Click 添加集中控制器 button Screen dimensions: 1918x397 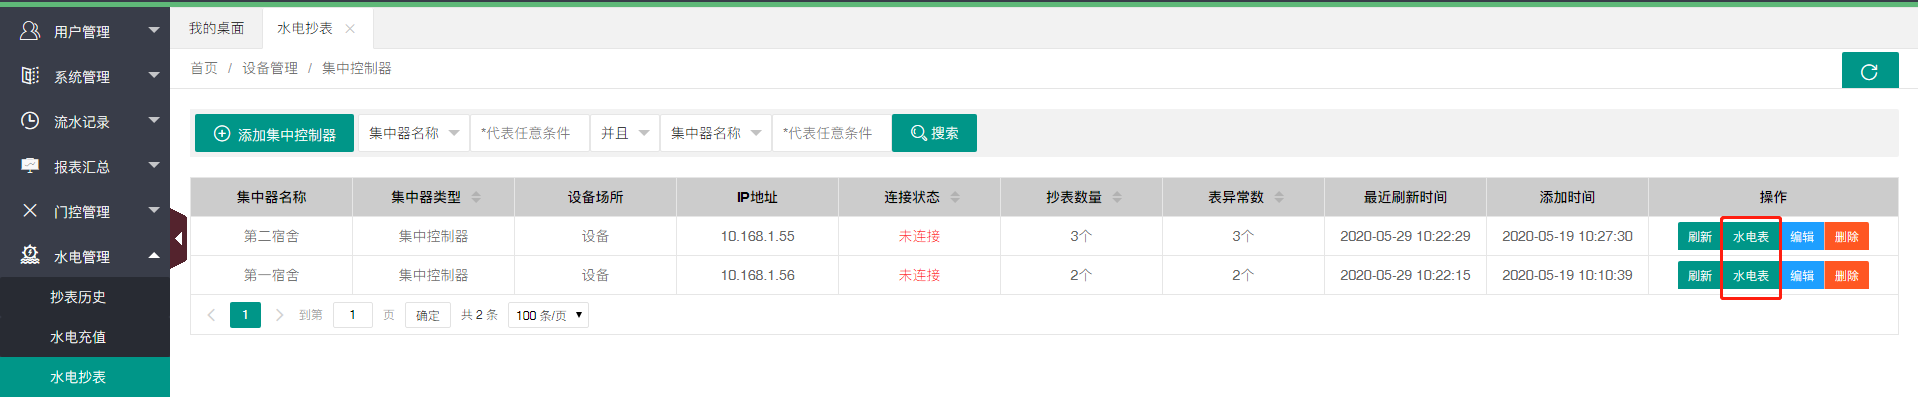pos(274,133)
